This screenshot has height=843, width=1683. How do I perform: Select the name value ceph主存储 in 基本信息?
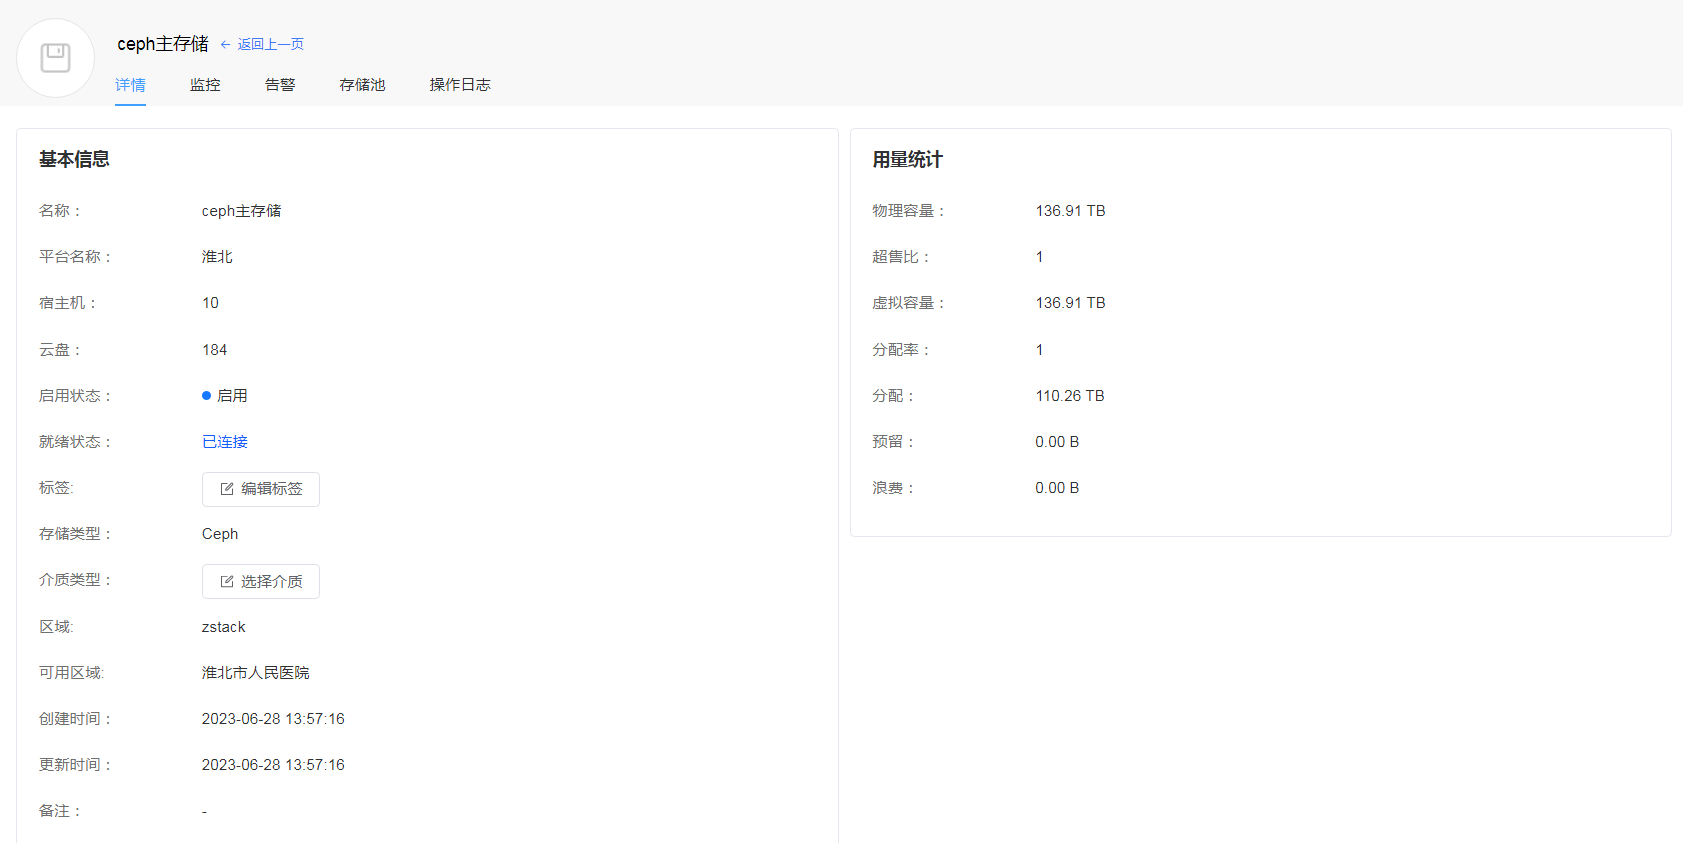(x=242, y=211)
